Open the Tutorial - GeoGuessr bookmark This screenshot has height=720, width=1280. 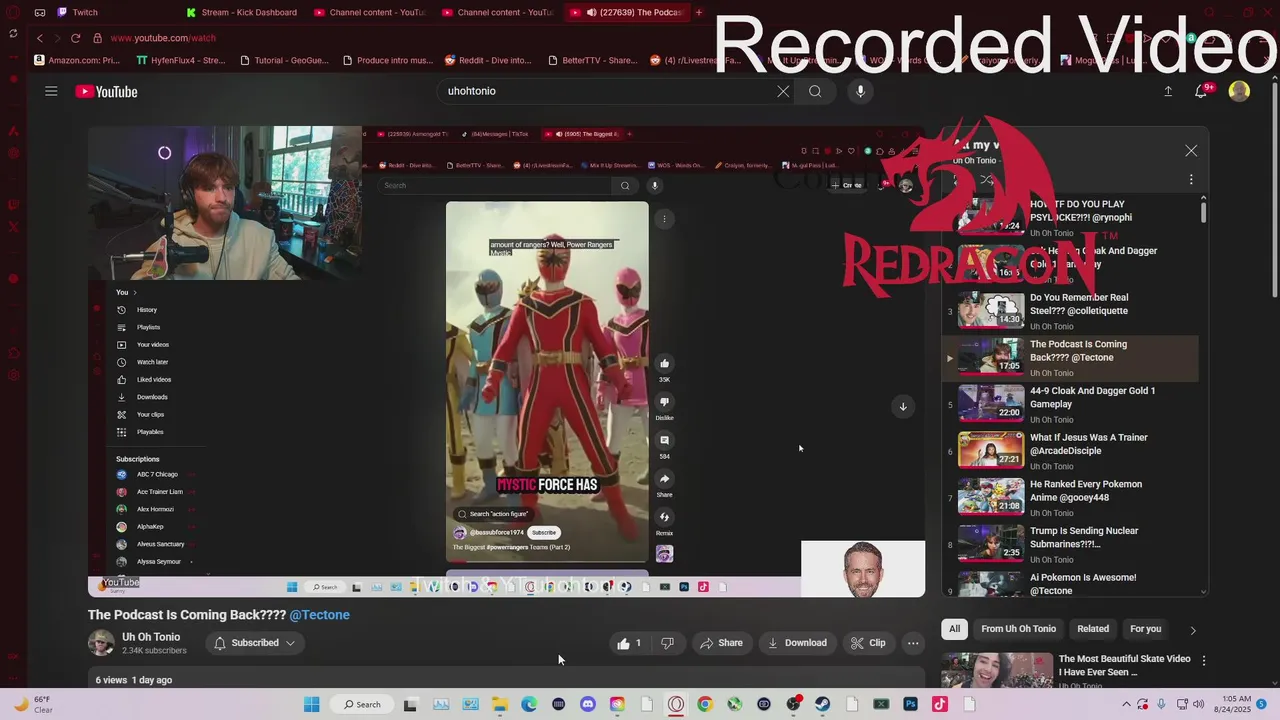pyautogui.click(x=284, y=60)
